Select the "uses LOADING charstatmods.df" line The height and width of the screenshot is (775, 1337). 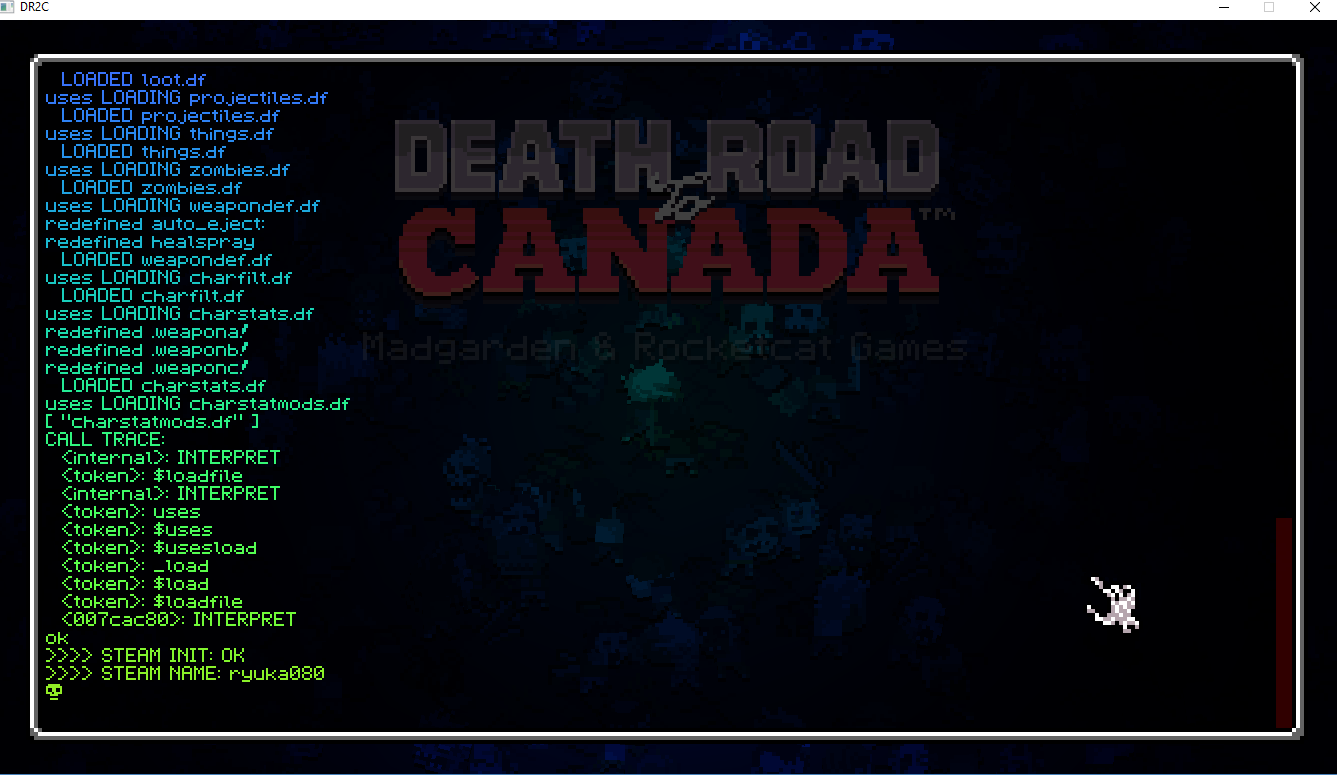click(x=197, y=404)
